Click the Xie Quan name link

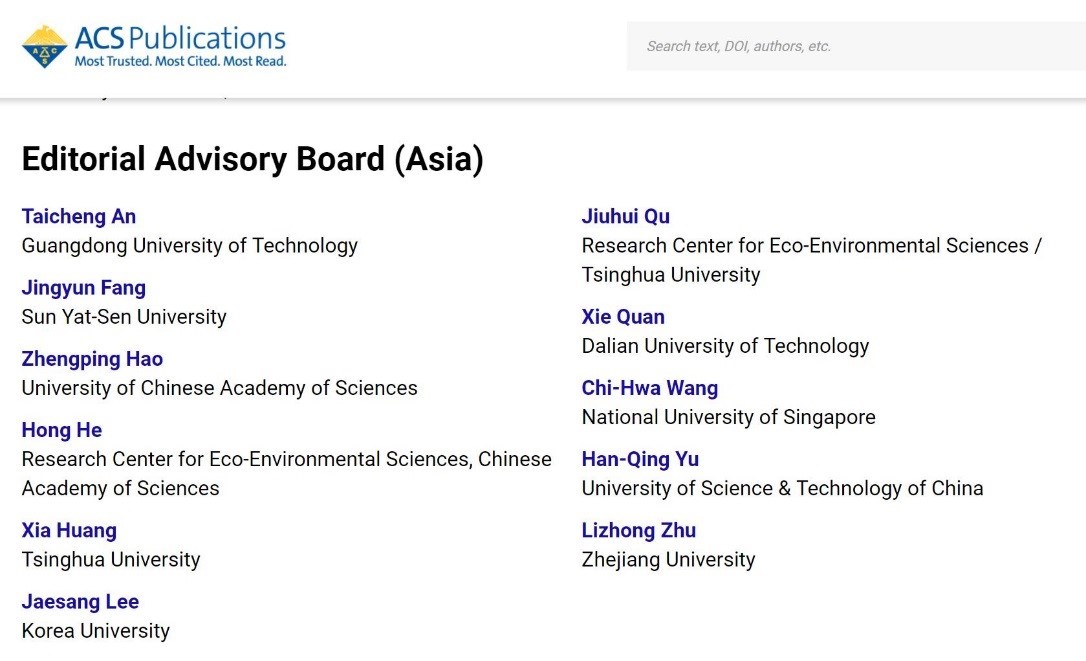pos(623,317)
